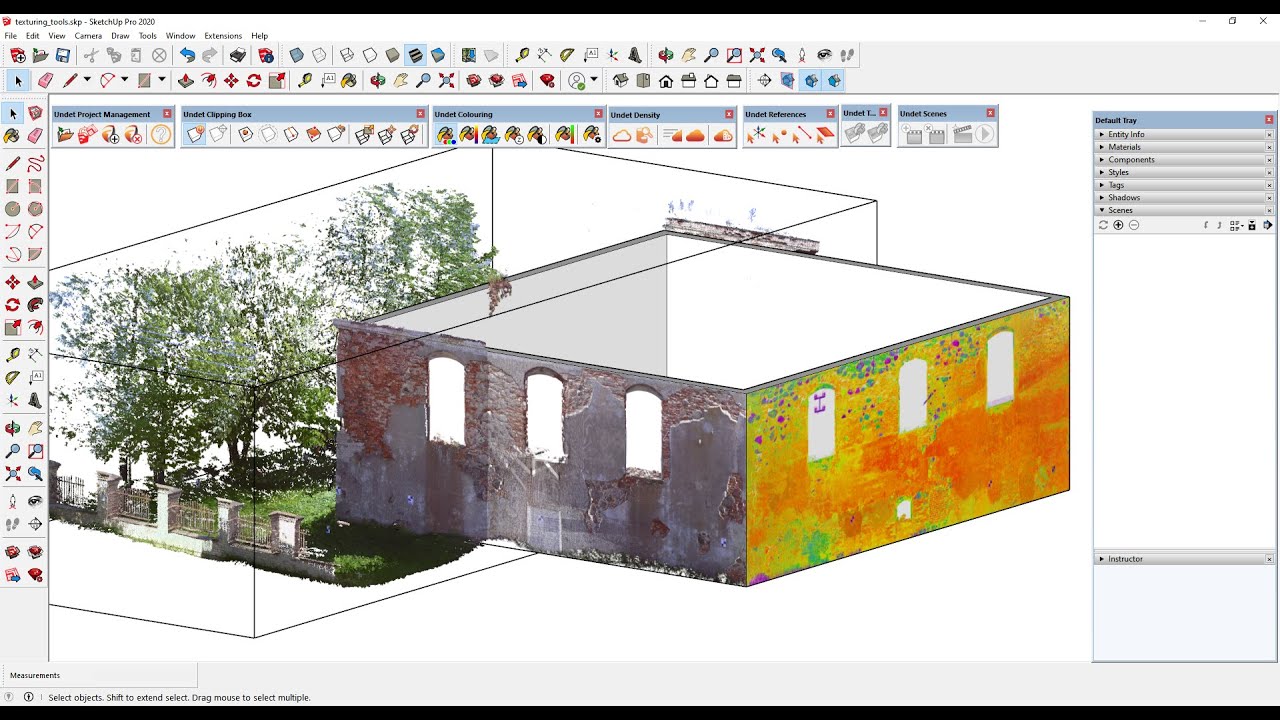Click the Measurements input box
This screenshot has width=1280, height=720.
pos(99,675)
